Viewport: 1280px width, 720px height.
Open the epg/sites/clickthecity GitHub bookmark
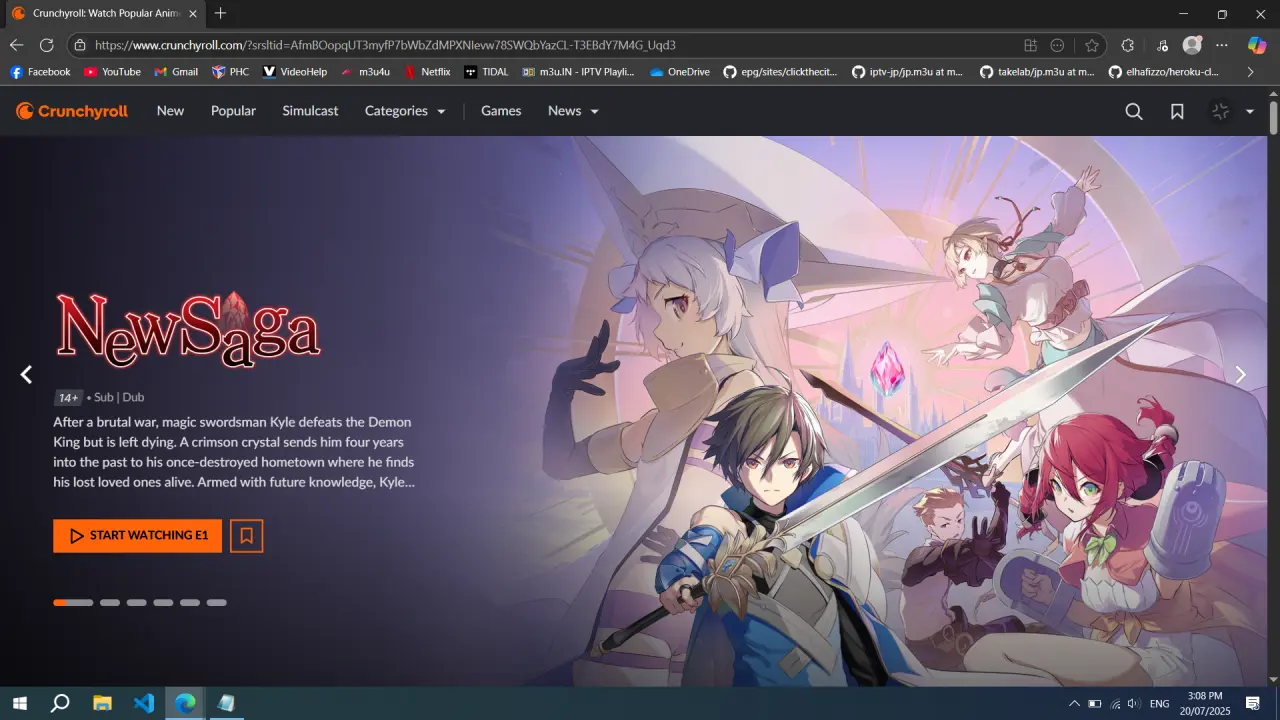click(x=780, y=72)
